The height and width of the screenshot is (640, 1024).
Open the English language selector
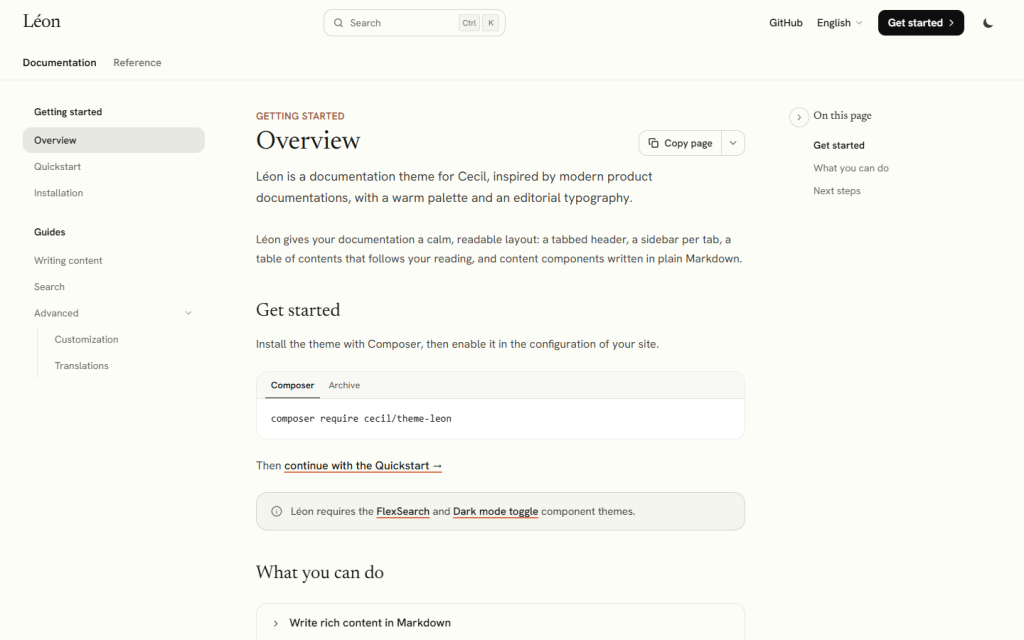click(839, 23)
